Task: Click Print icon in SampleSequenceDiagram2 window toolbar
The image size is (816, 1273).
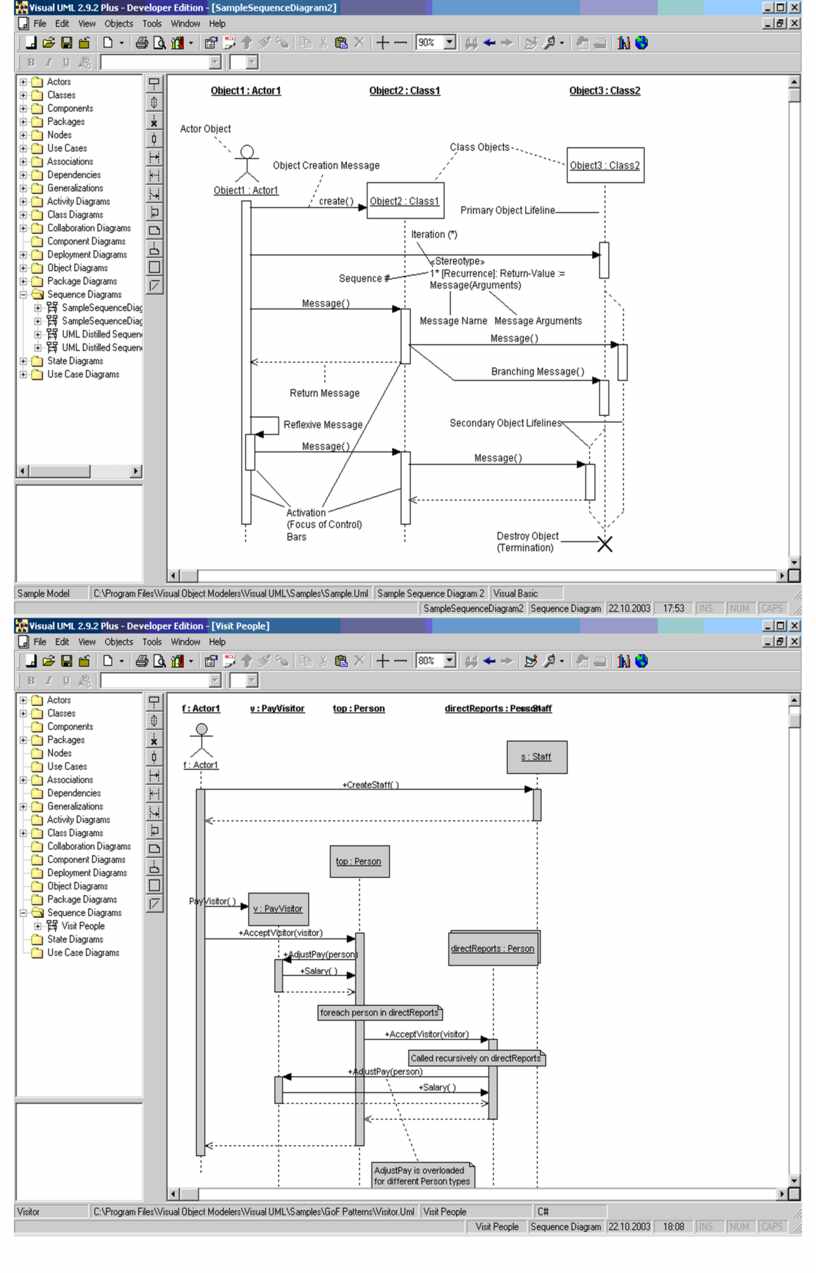Action: click(x=142, y=43)
